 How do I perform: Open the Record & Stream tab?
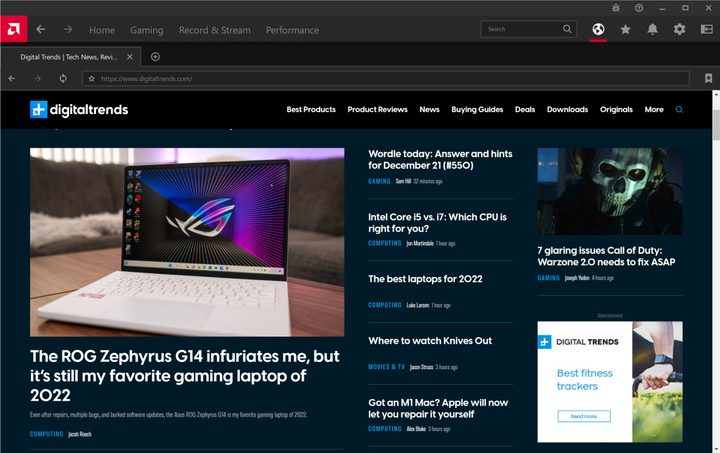[214, 30]
